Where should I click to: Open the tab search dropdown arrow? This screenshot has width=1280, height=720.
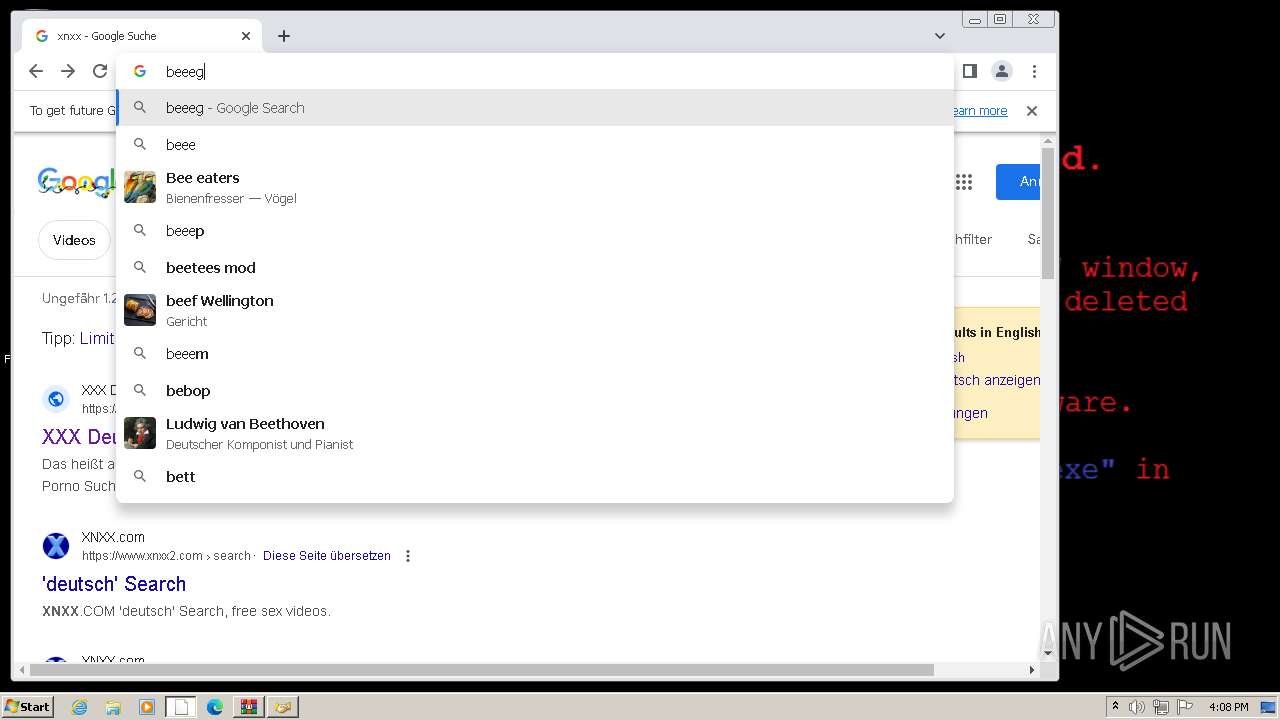click(x=940, y=36)
